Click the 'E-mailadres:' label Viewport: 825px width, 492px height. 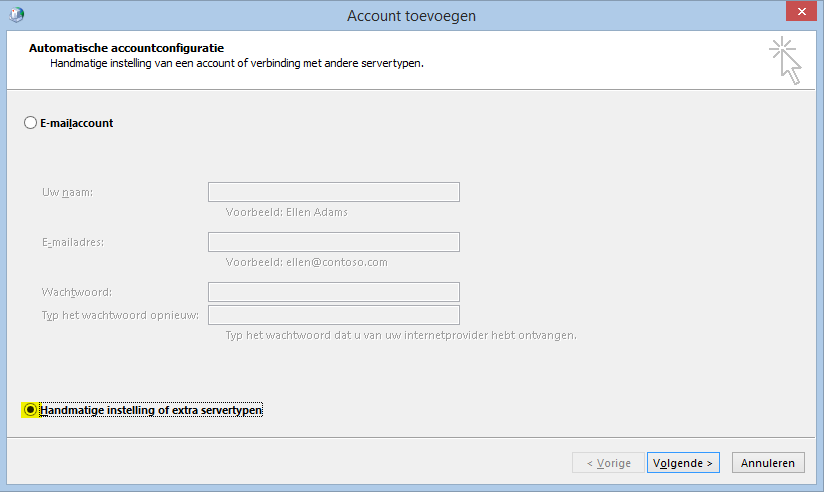[73, 242]
